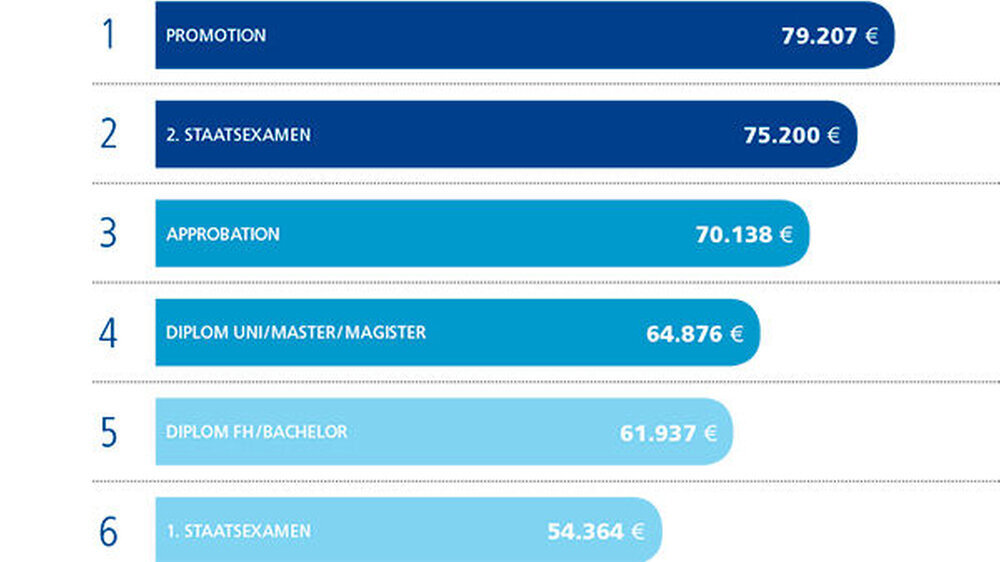This screenshot has width=1000, height=562.
Task: Select the DIPLOM UNI/MASTER/MAGISTER label
Action: click(x=296, y=332)
